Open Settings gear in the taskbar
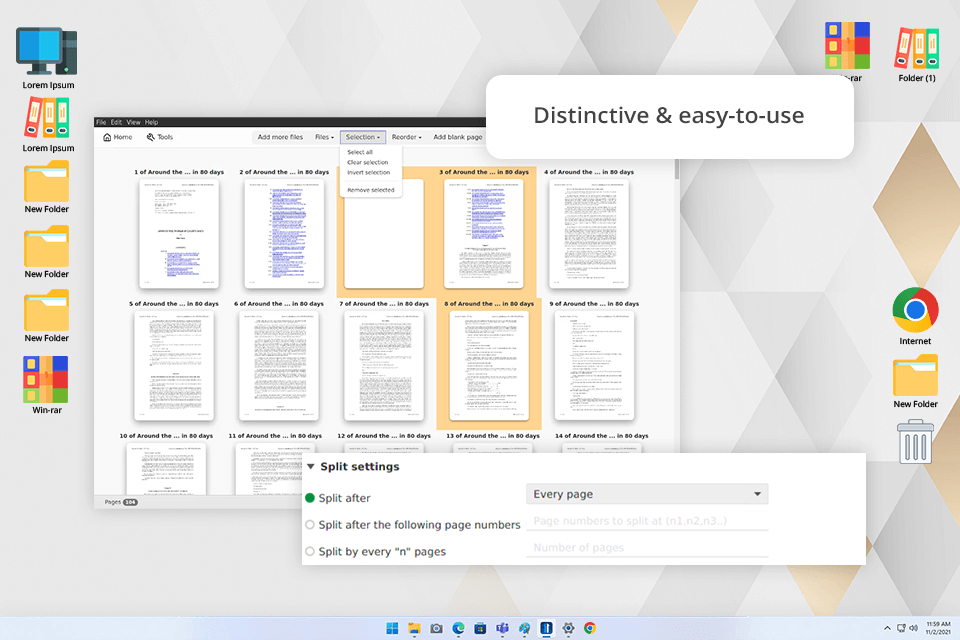 click(x=568, y=628)
